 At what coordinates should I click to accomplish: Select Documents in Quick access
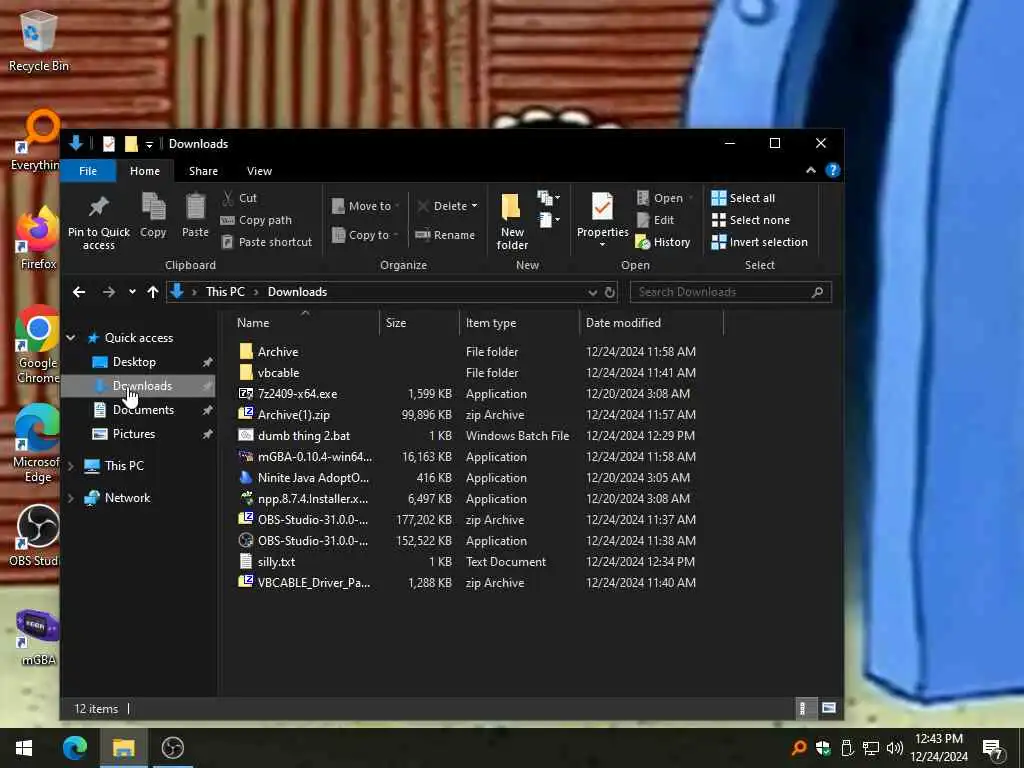(x=143, y=410)
